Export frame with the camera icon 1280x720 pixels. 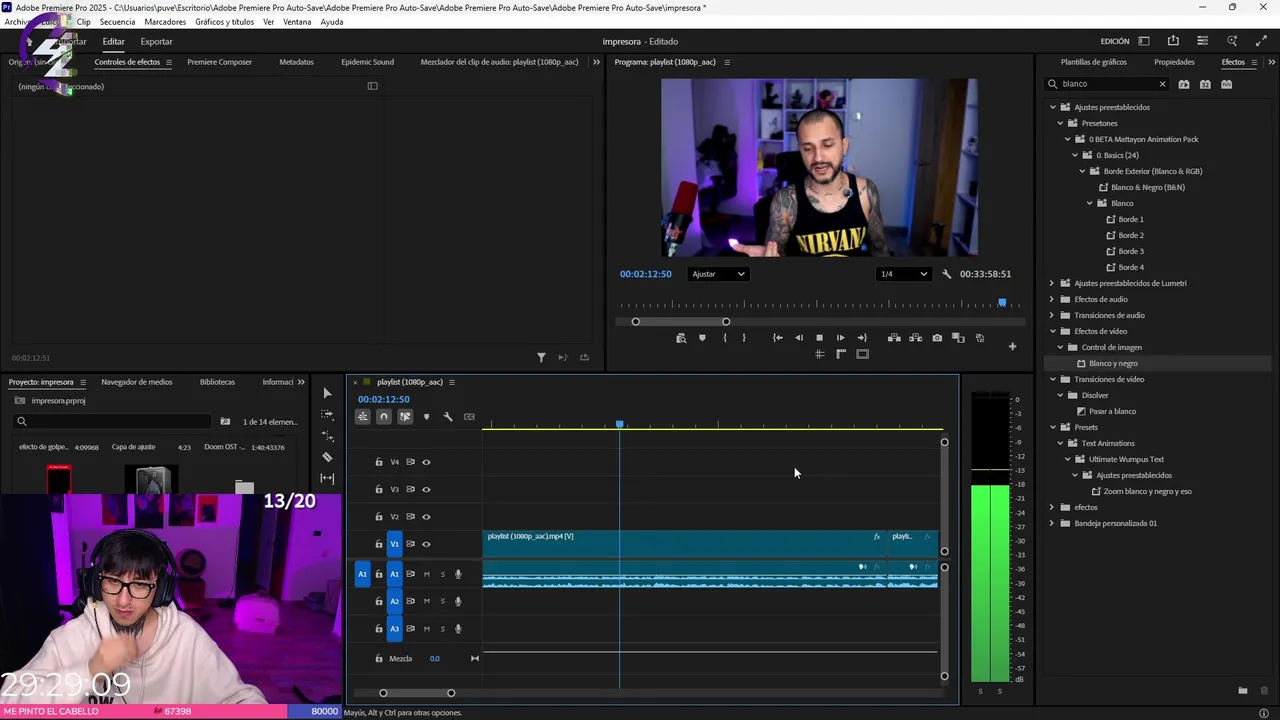tap(937, 338)
